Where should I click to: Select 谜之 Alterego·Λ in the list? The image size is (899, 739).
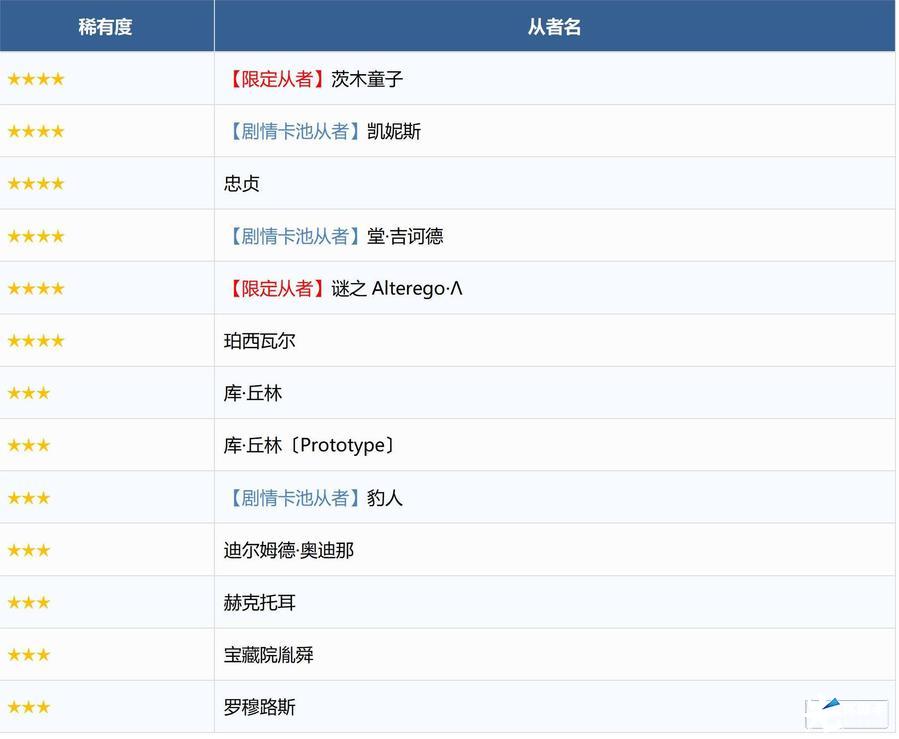(397, 289)
